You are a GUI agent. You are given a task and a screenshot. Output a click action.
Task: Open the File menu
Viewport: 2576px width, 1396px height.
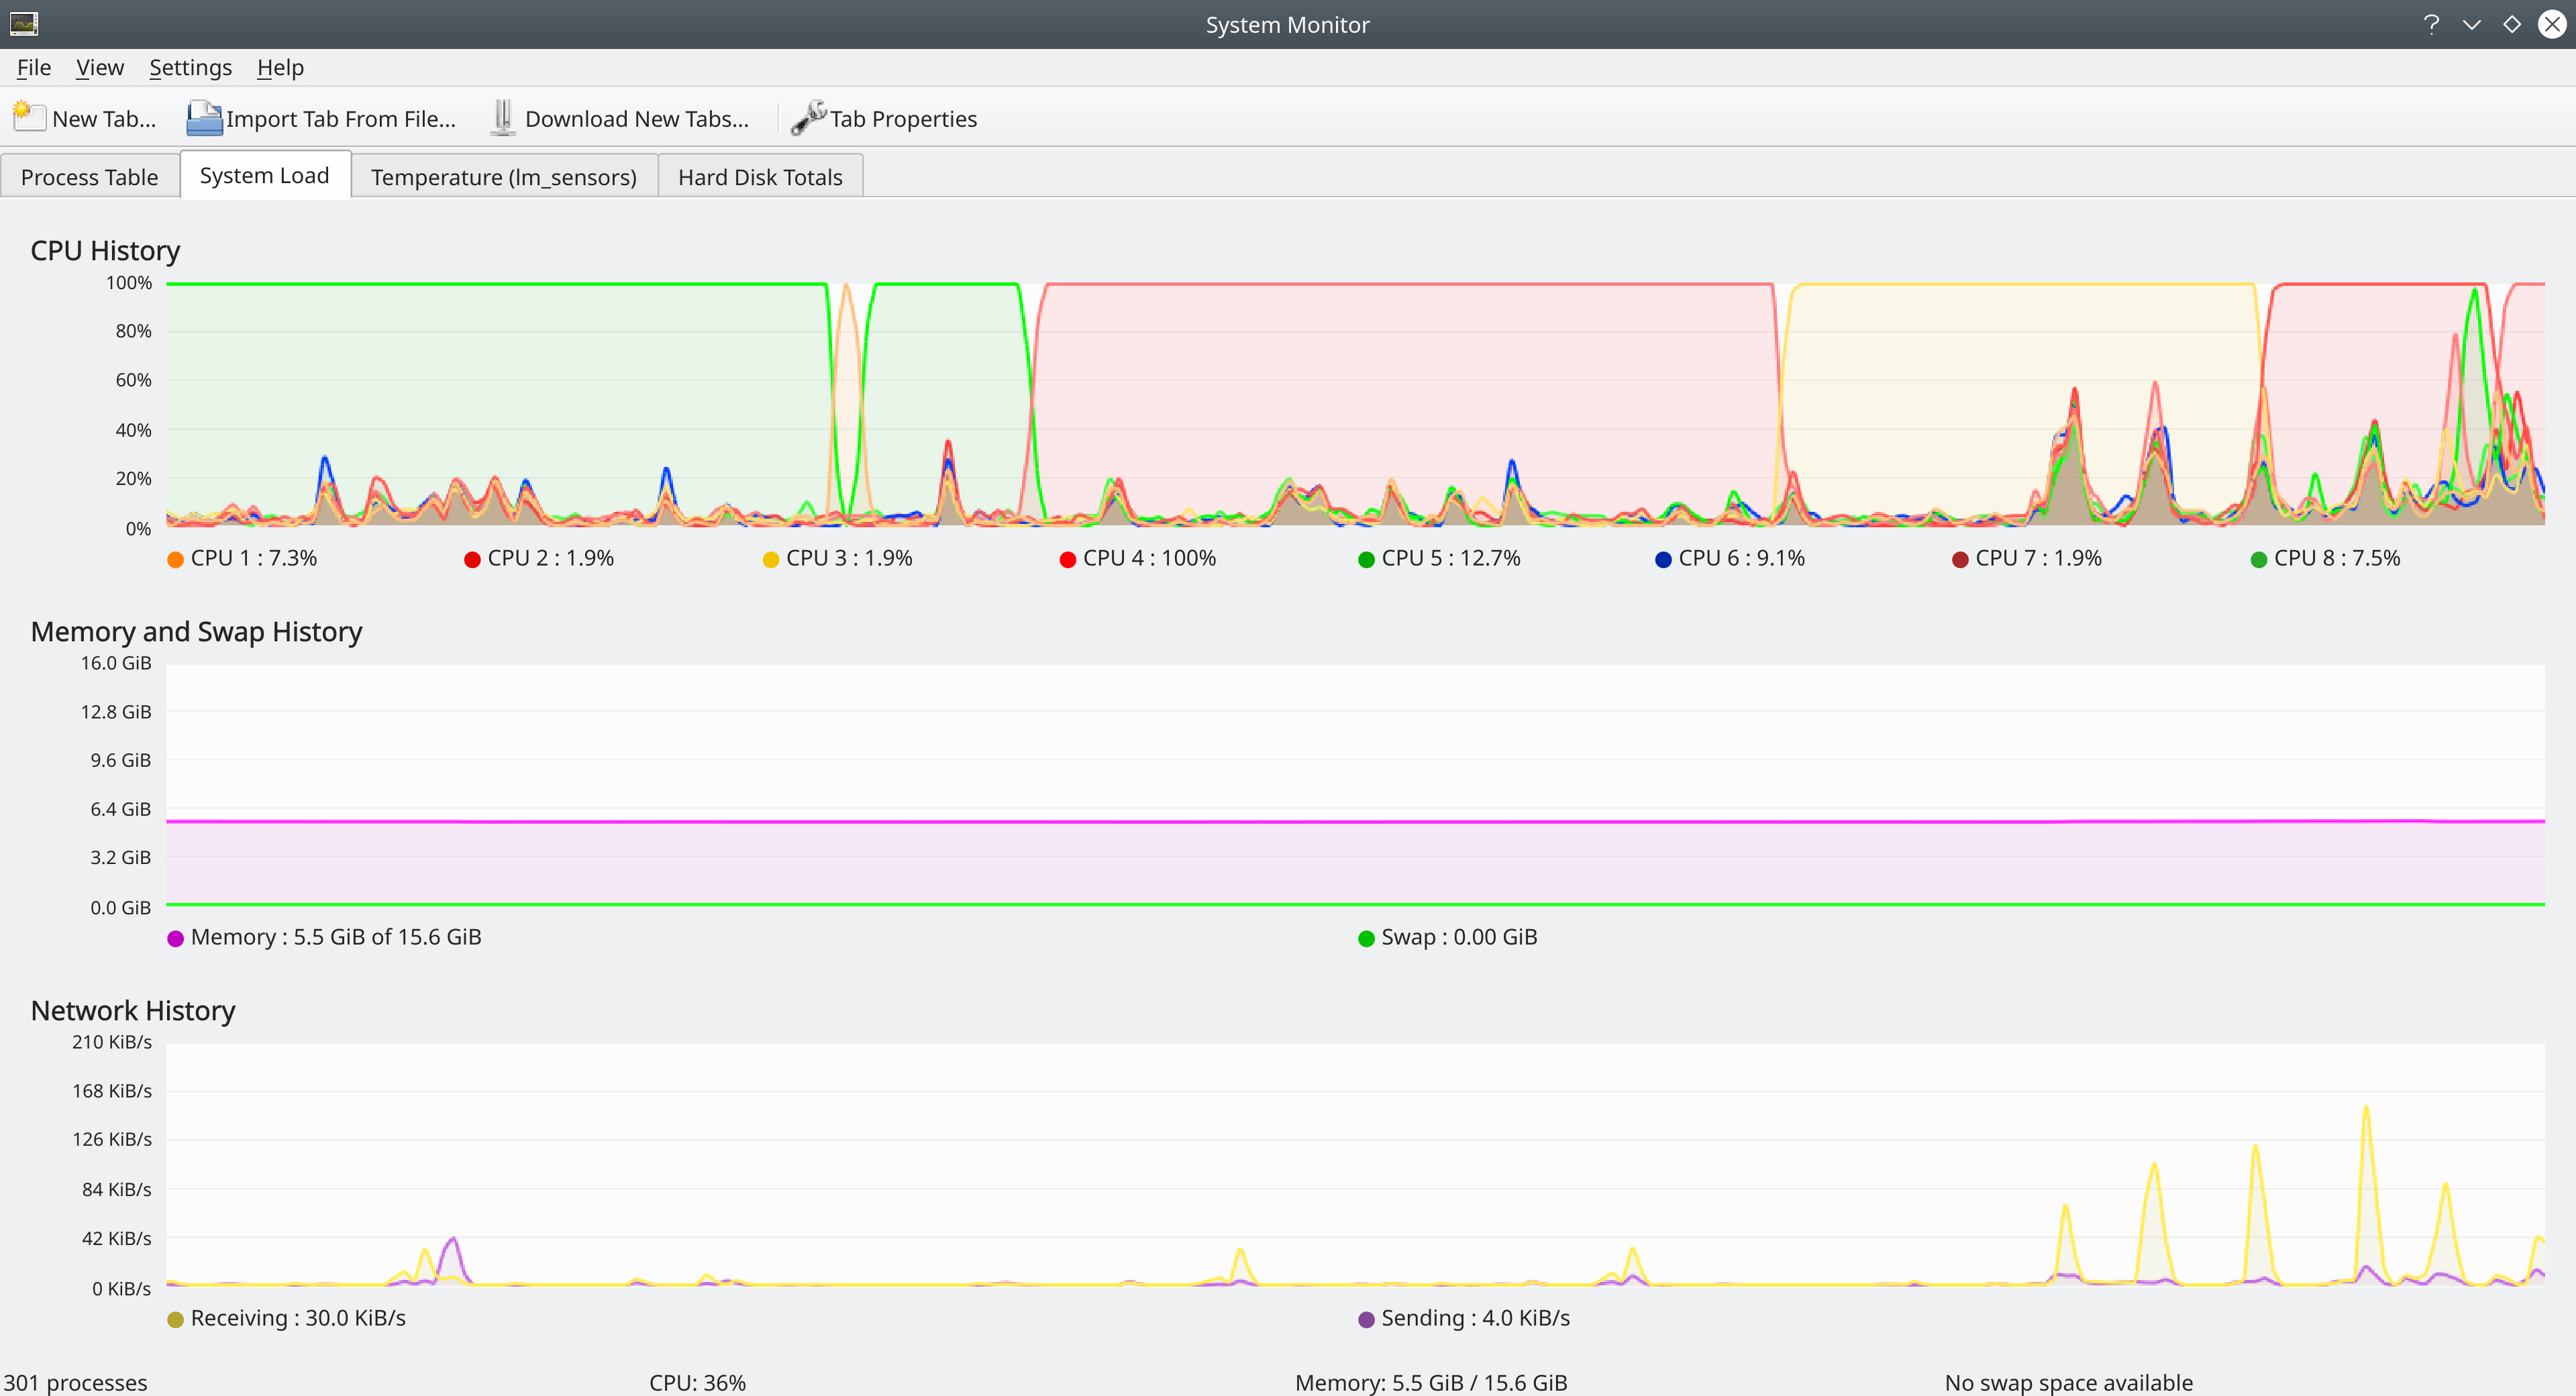[34, 68]
